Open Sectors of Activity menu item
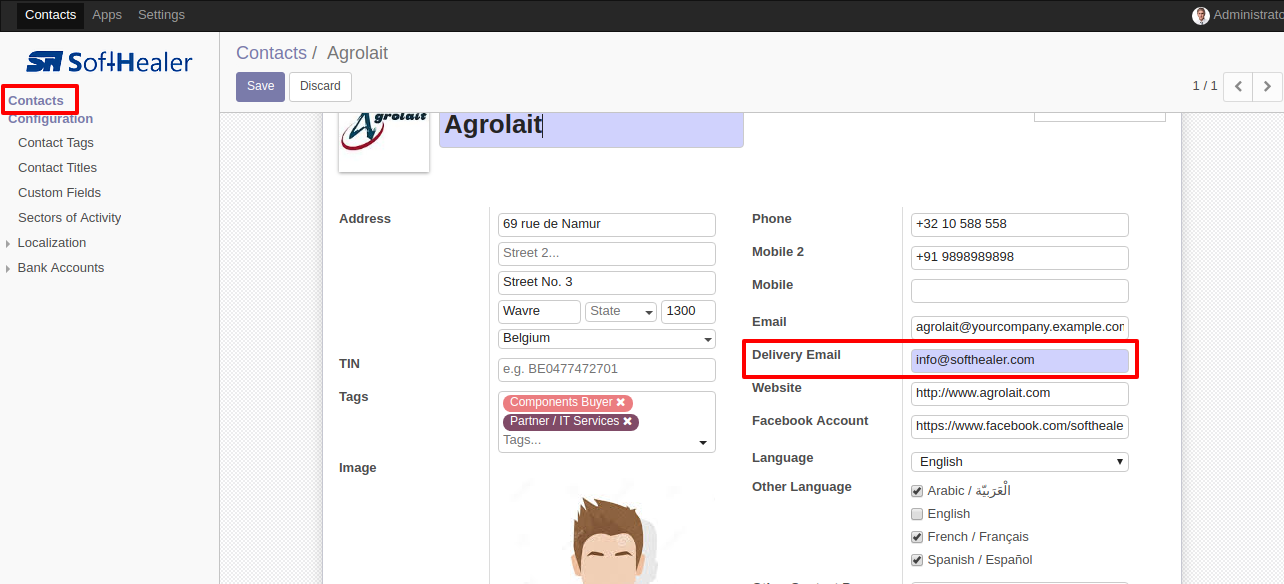The image size is (1284, 584). tap(70, 218)
